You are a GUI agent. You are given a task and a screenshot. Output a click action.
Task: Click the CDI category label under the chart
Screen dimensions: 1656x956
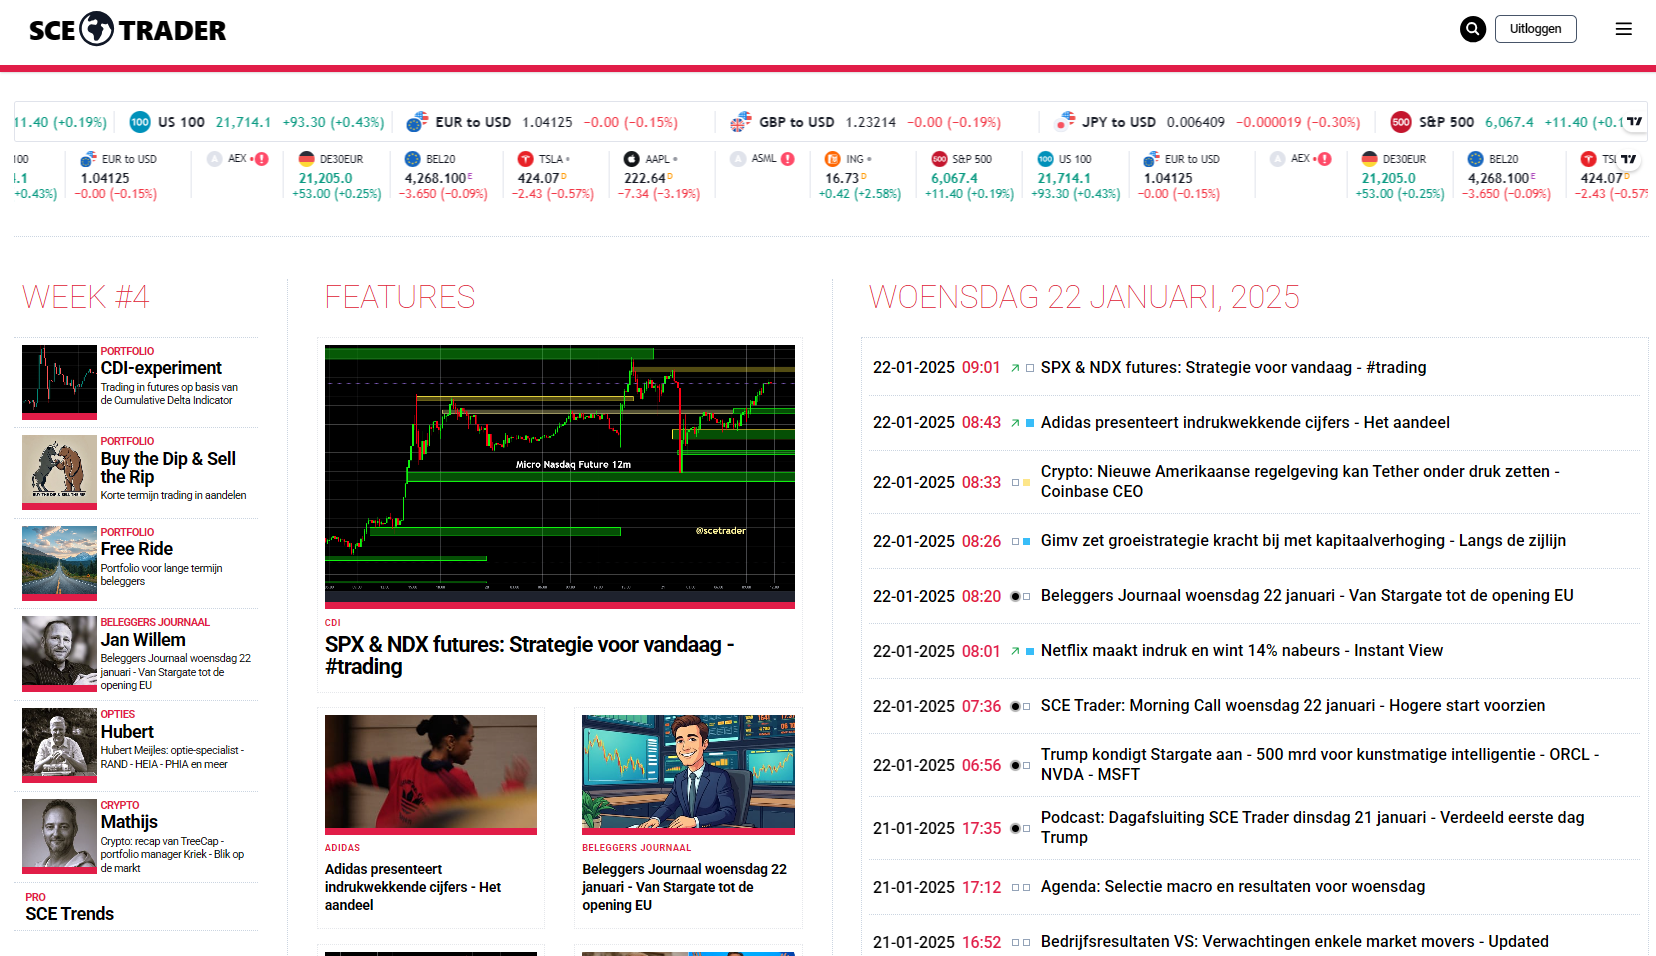coord(333,623)
